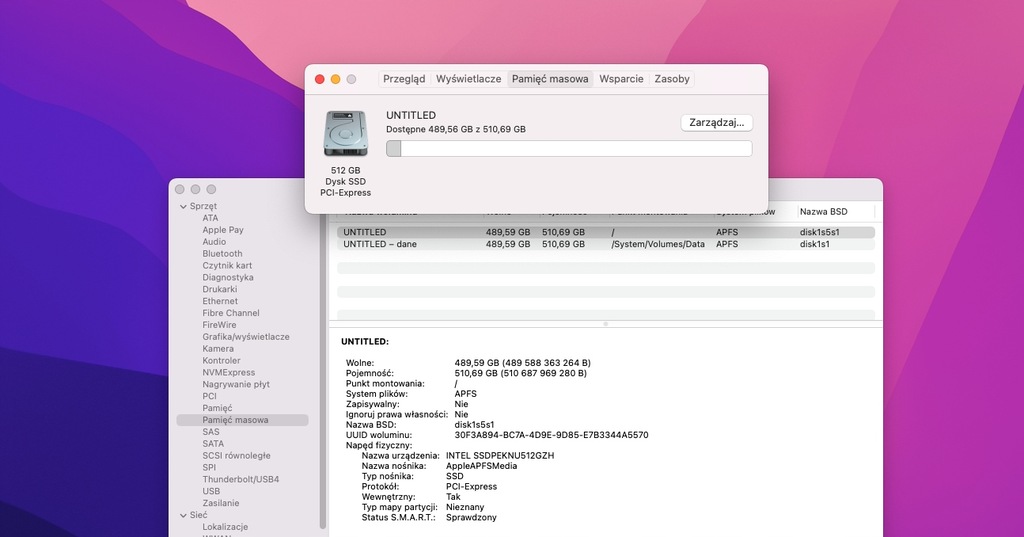
Task: Open the Wyświetlacze tab
Action: (468, 79)
